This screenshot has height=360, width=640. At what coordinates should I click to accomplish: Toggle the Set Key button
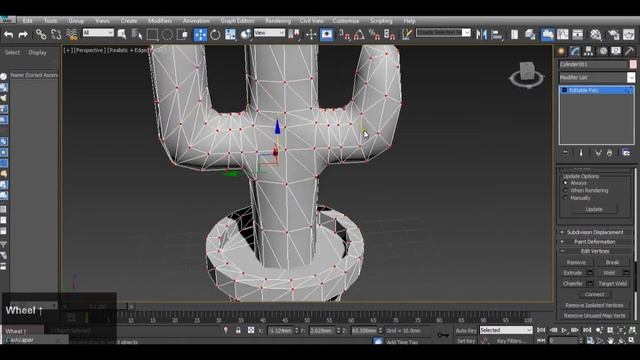tap(466, 340)
